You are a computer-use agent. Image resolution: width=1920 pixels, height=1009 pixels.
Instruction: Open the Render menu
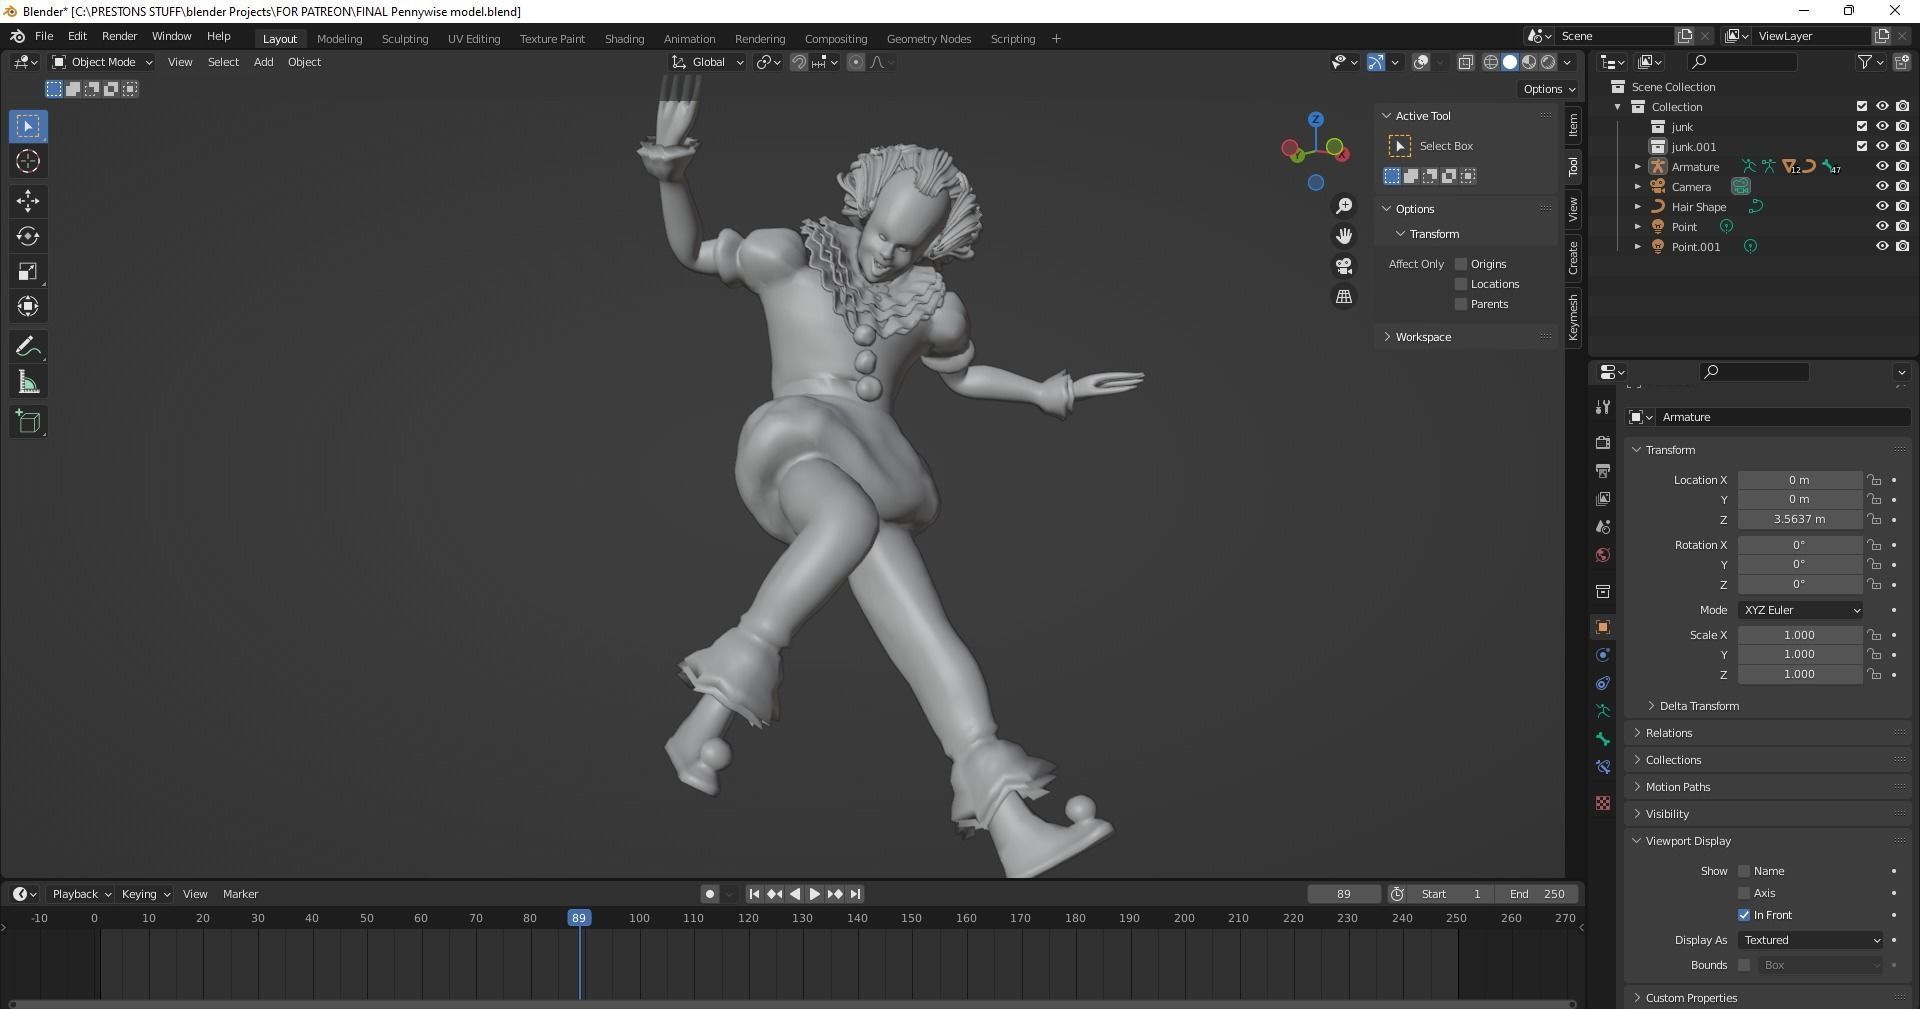click(x=119, y=36)
